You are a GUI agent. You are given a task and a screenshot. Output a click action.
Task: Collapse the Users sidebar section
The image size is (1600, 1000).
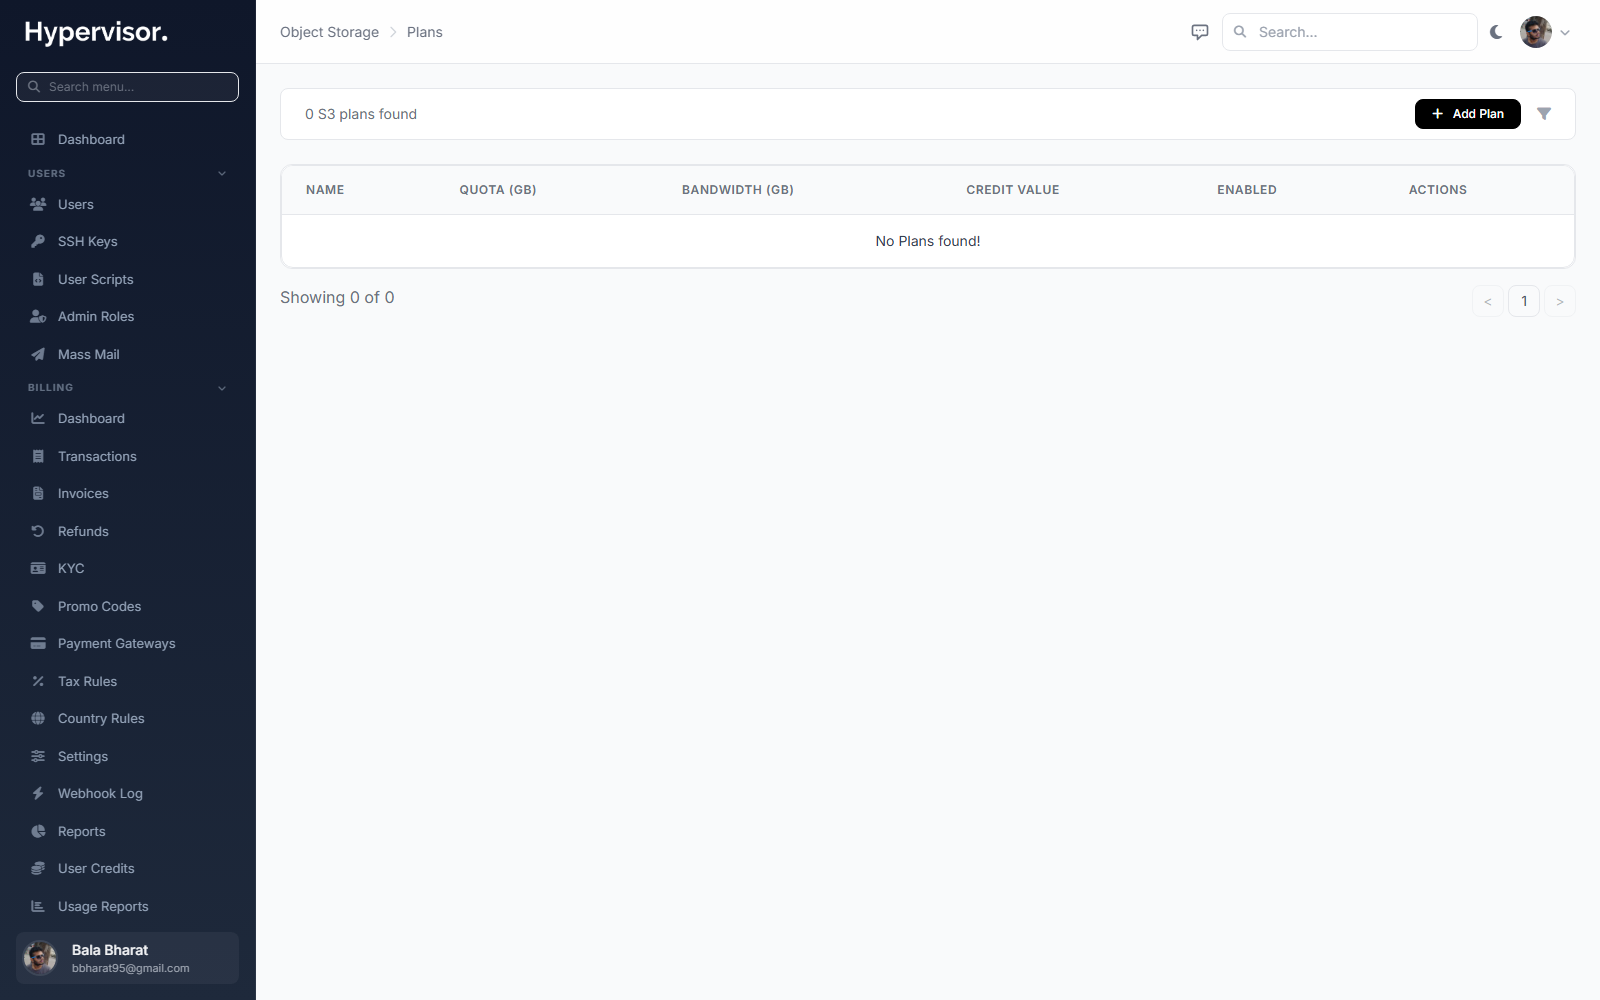(x=222, y=173)
